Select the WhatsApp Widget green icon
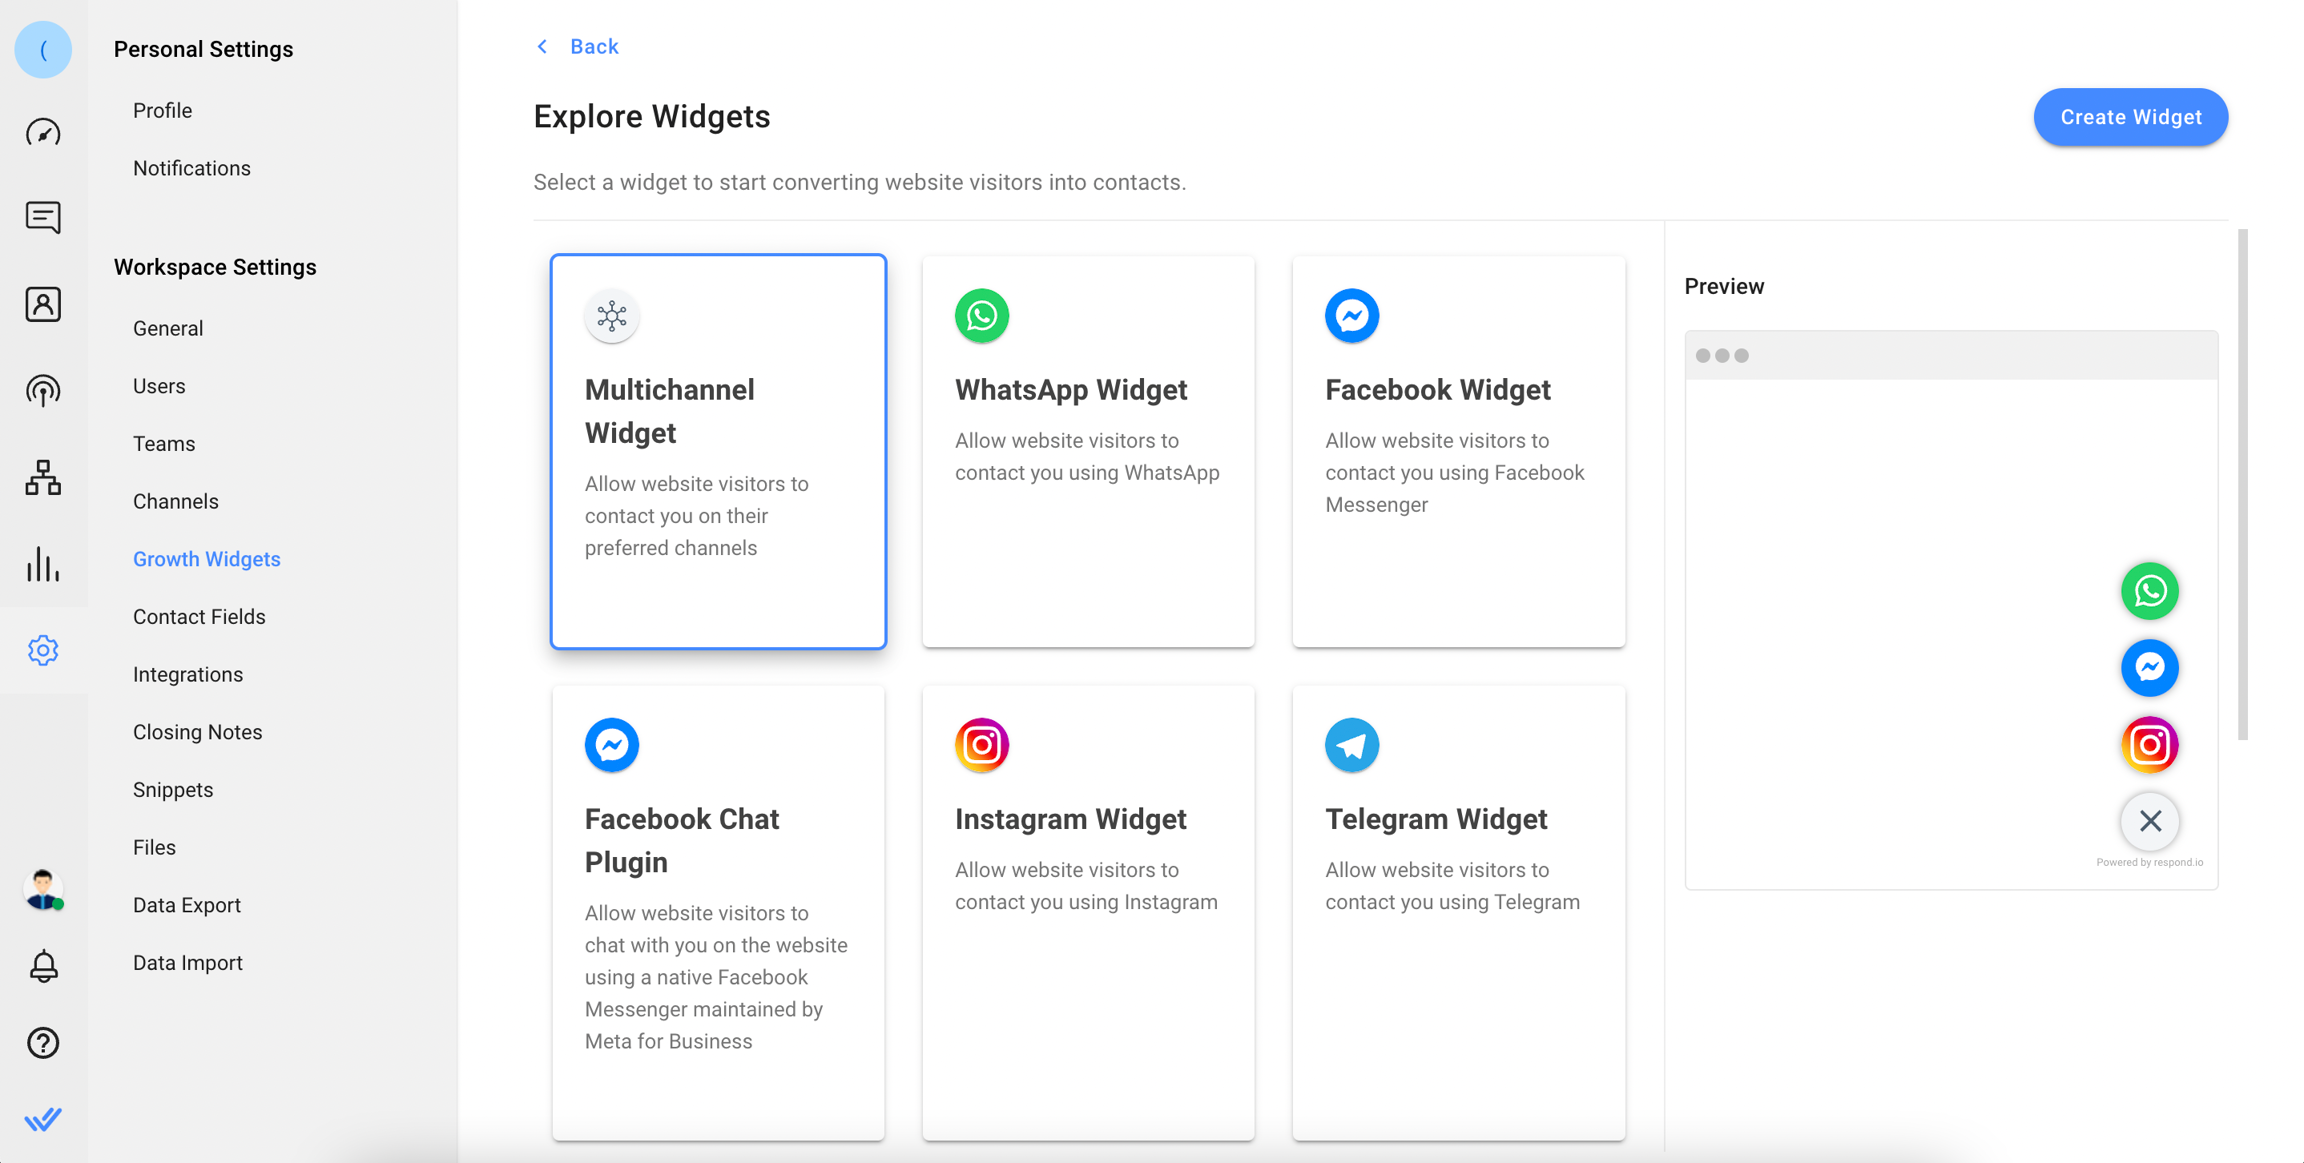 [981, 316]
